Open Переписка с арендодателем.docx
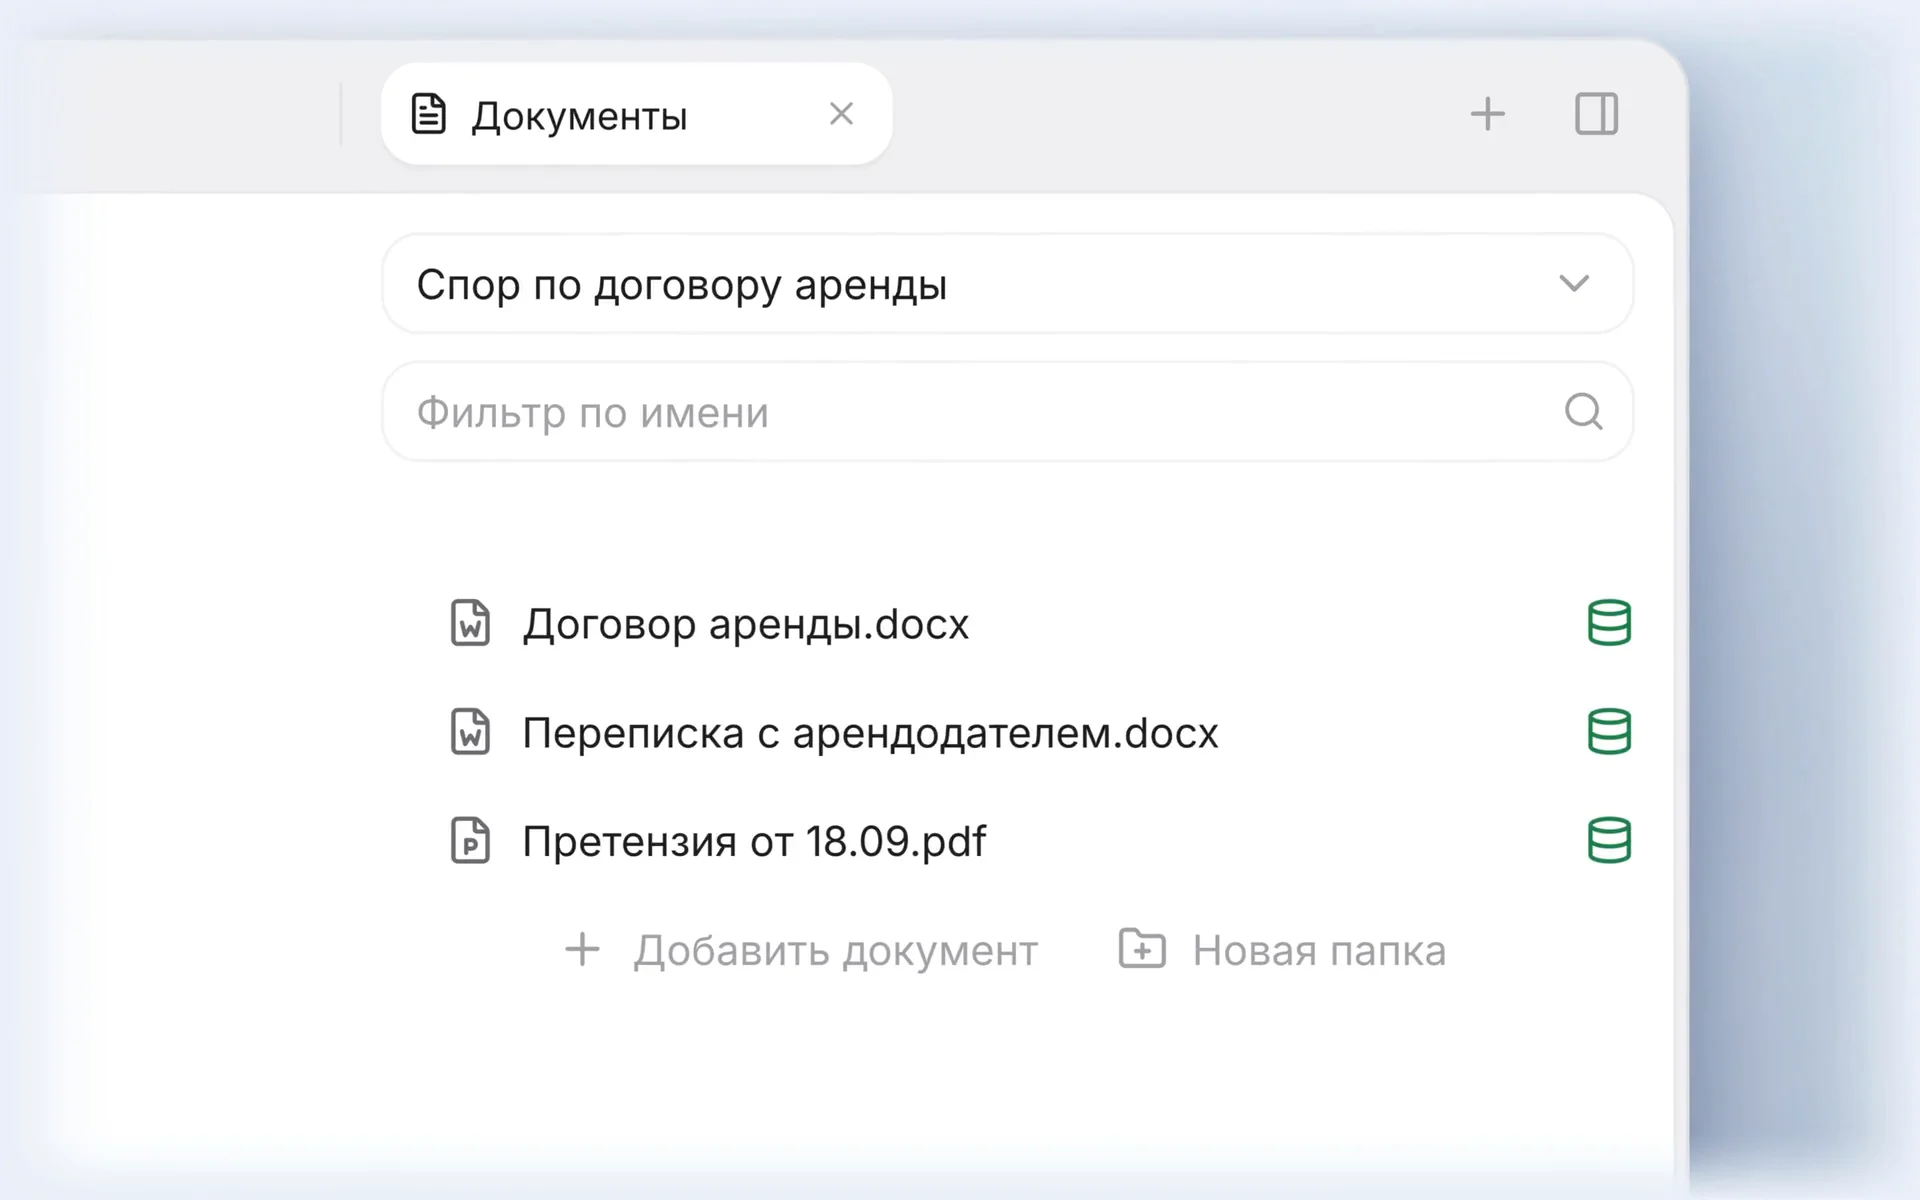This screenshot has width=1920, height=1200. (870, 733)
